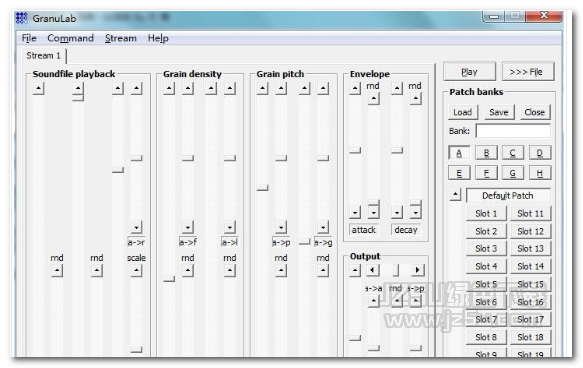Choose patch Slot 1
The image size is (583, 368).
point(486,213)
